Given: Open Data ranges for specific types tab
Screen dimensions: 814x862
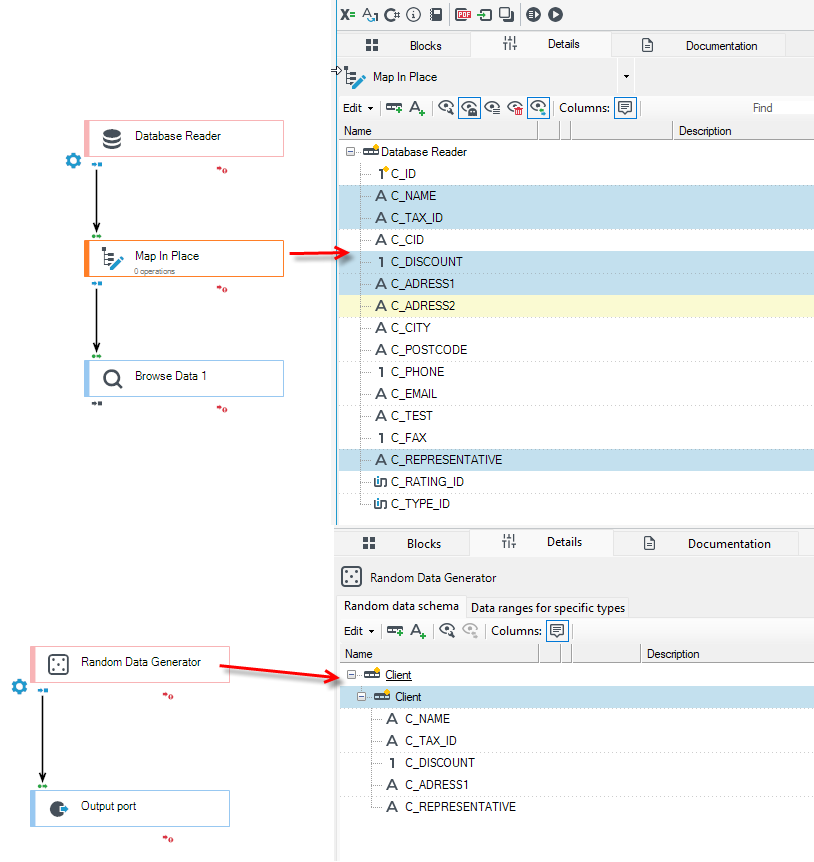Looking at the screenshot, I should (548, 607).
